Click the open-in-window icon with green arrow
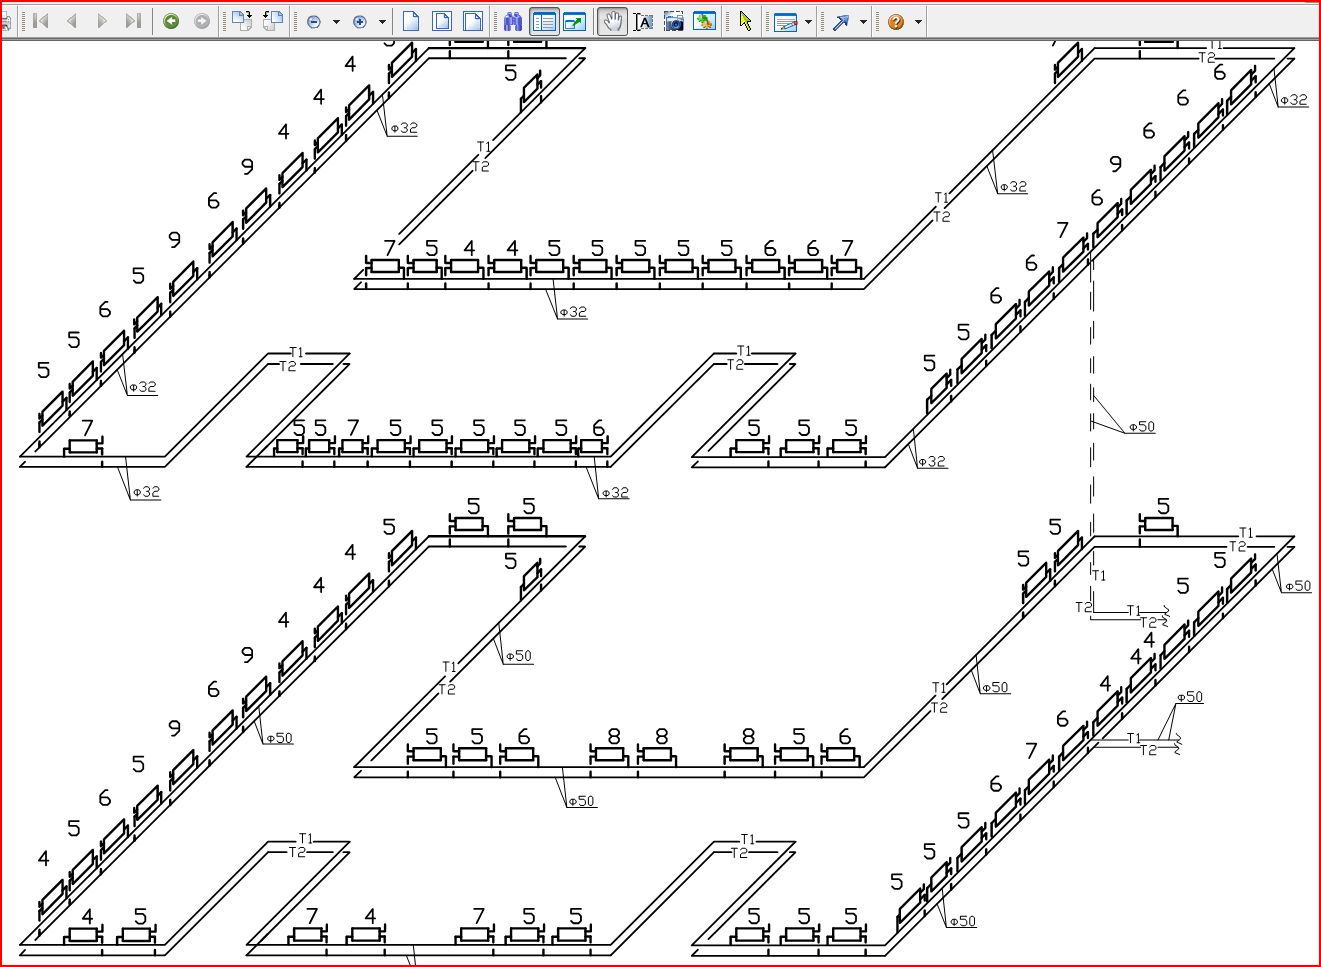 (574, 21)
